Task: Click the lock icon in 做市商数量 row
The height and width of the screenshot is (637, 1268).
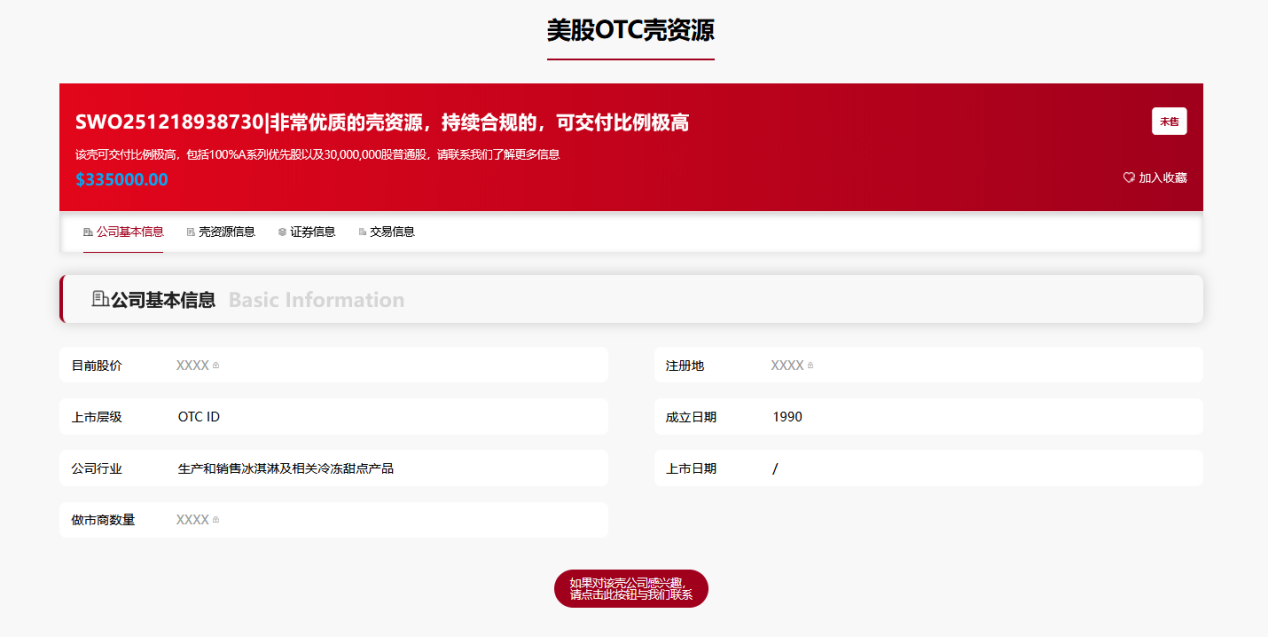Action: click(216, 520)
